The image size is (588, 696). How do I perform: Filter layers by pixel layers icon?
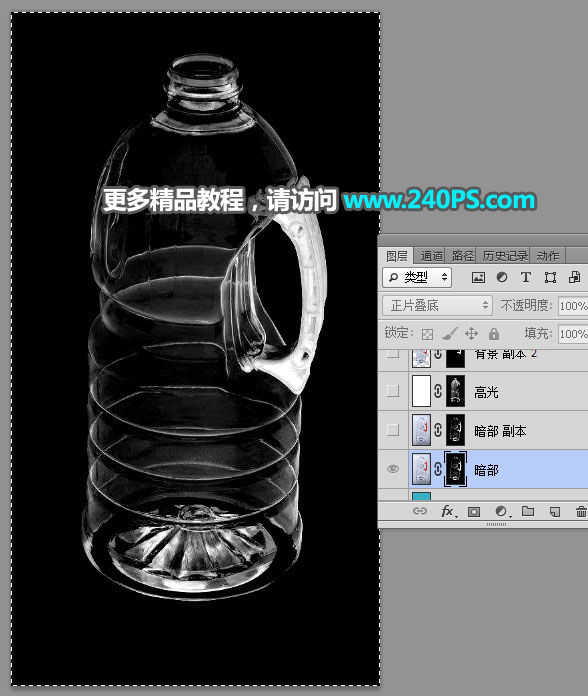[x=478, y=277]
